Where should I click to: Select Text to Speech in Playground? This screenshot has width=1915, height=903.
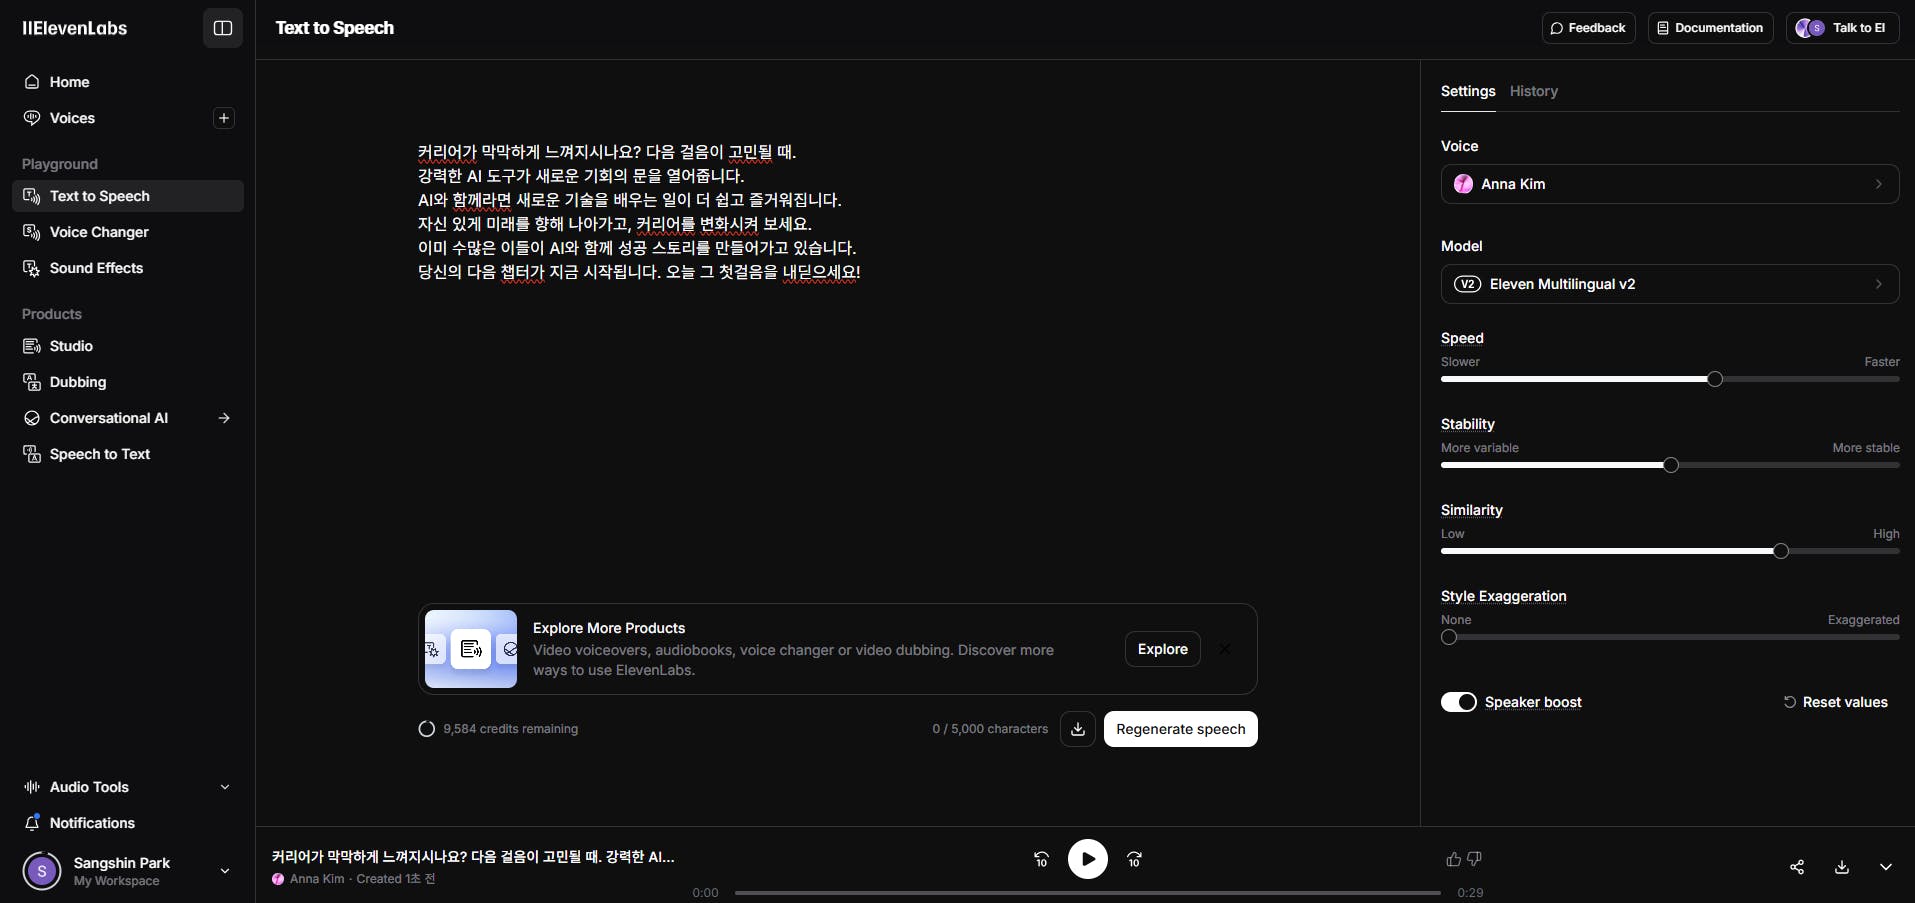128,196
